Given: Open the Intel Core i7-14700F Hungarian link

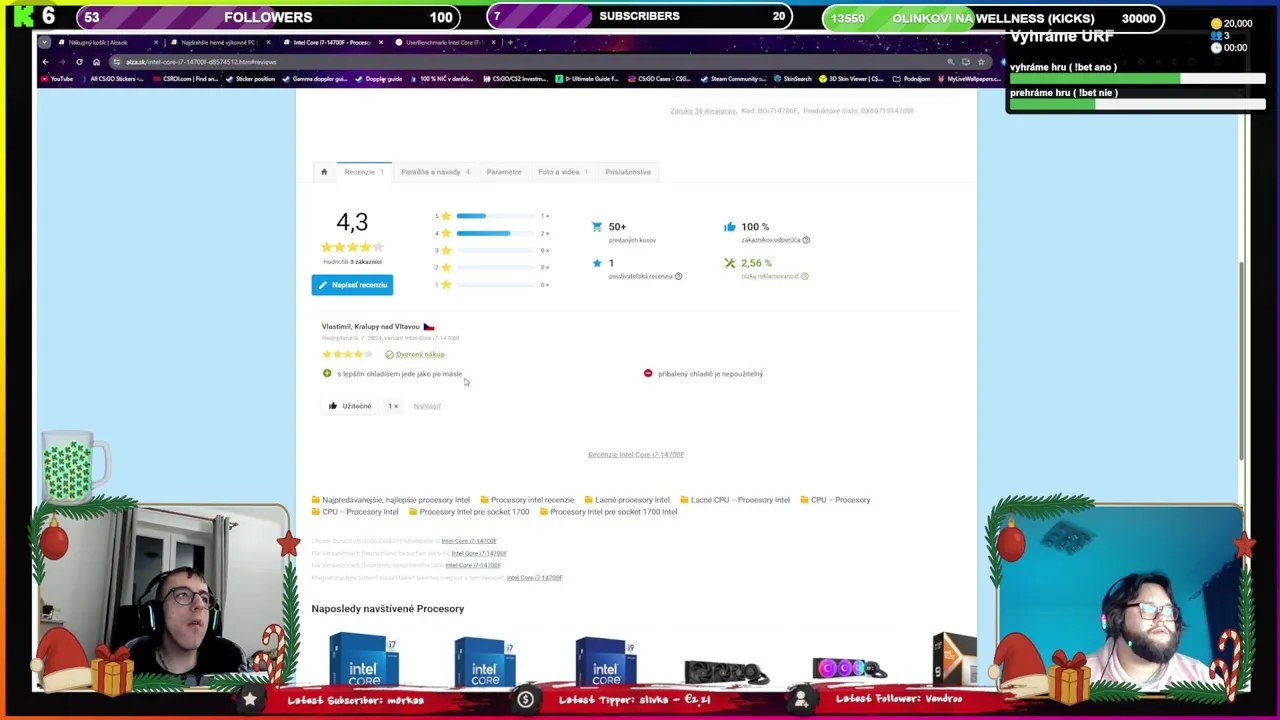Looking at the screenshot, I should coord(534,578).
